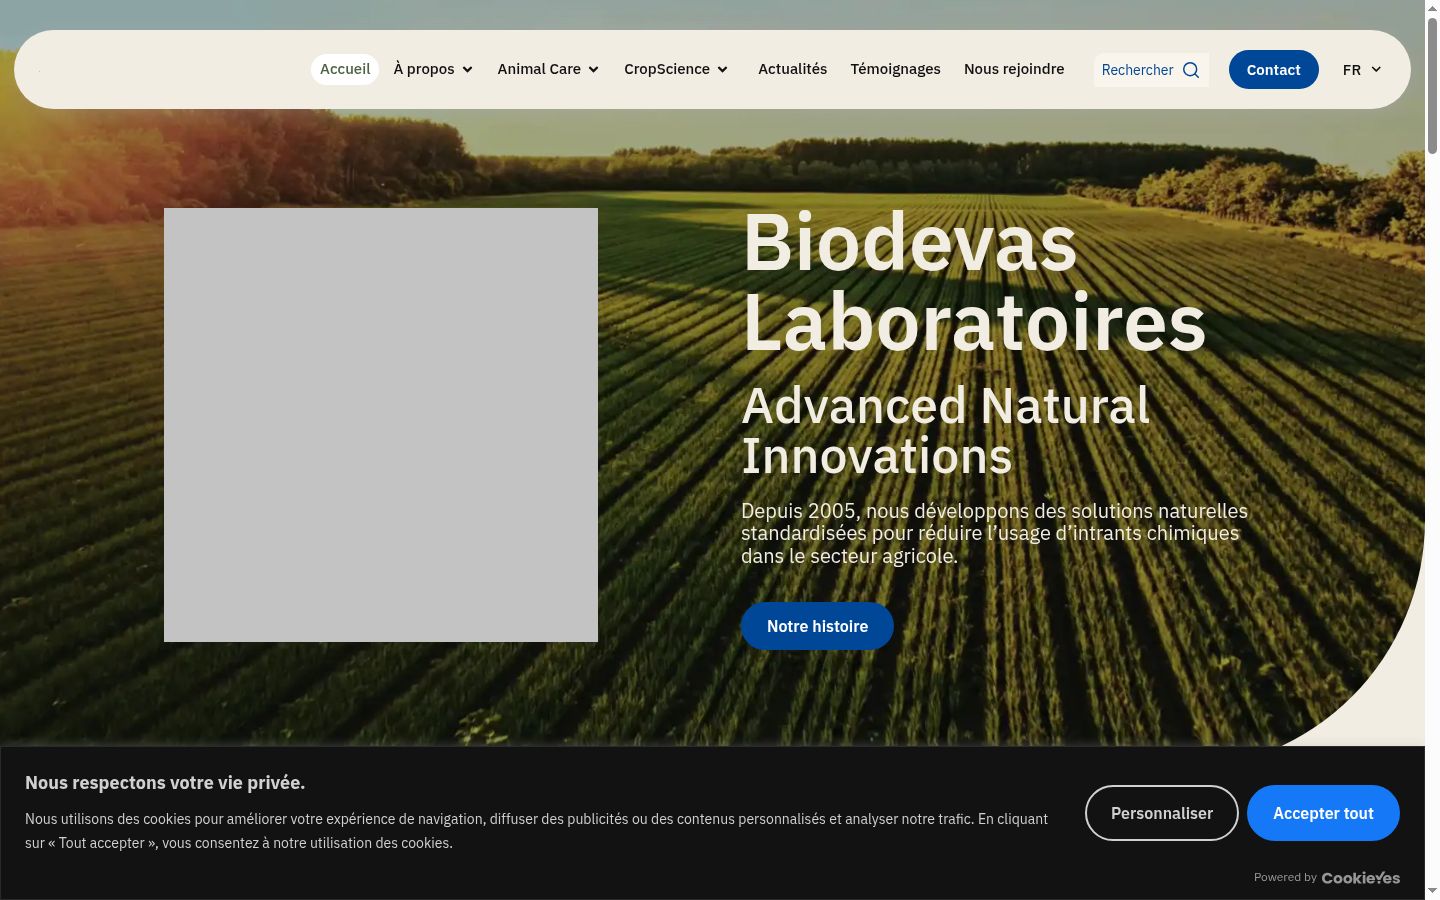Viewport: 1440px width, 900px height.
Task: Click the grey placeholder image in hero
Action: pyautogui.click(x=381, y=425)
